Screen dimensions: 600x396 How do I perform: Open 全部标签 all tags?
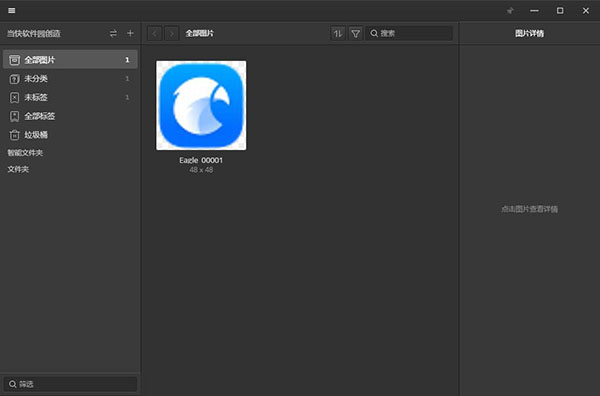(x=70, y=116)
